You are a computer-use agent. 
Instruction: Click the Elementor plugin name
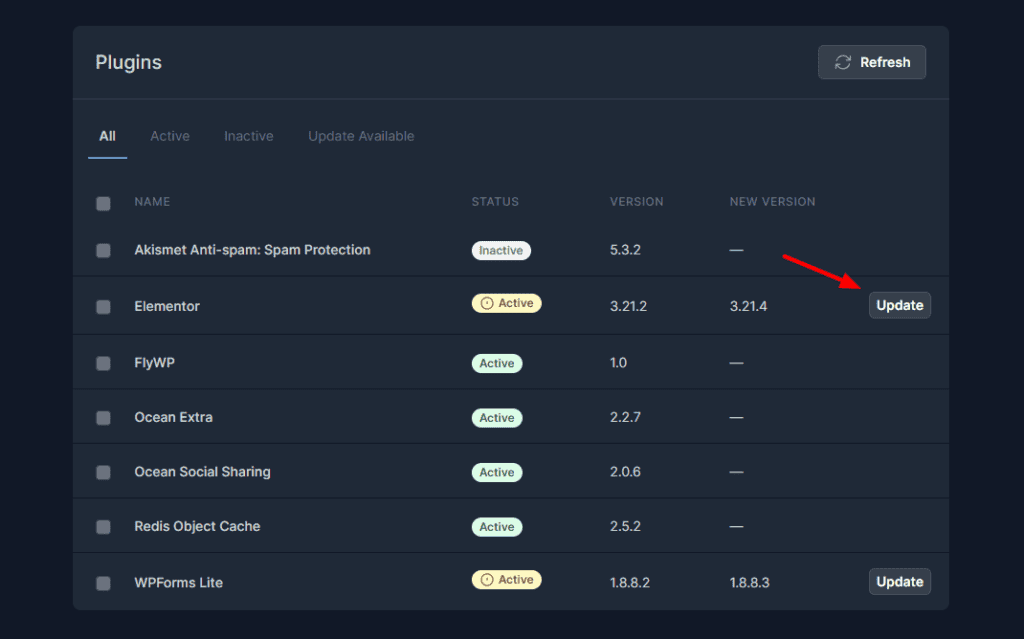tap(167, 306)
